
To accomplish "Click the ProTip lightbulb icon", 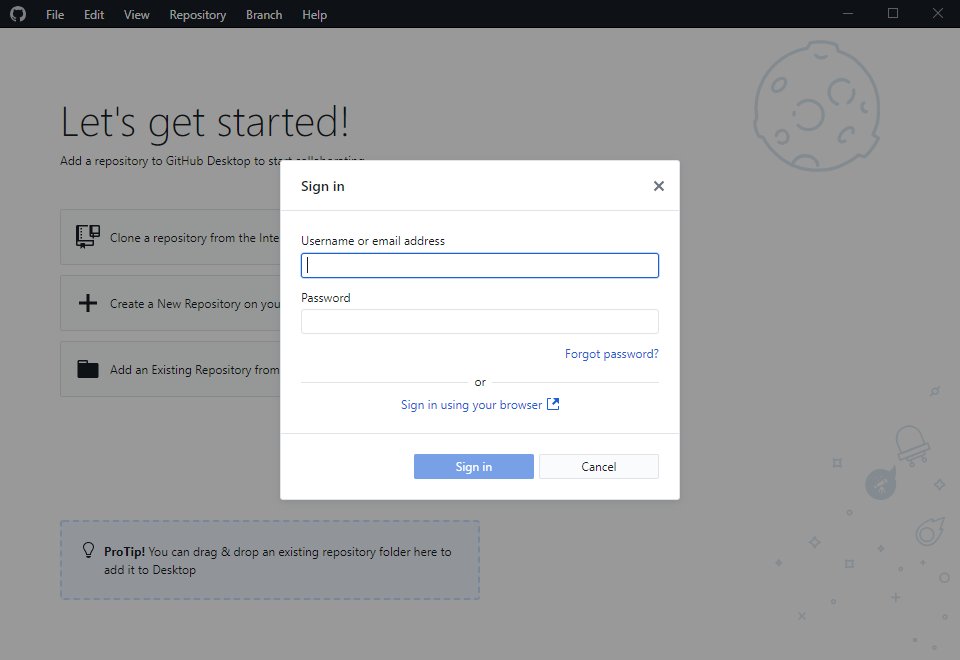I will (89, 550).
